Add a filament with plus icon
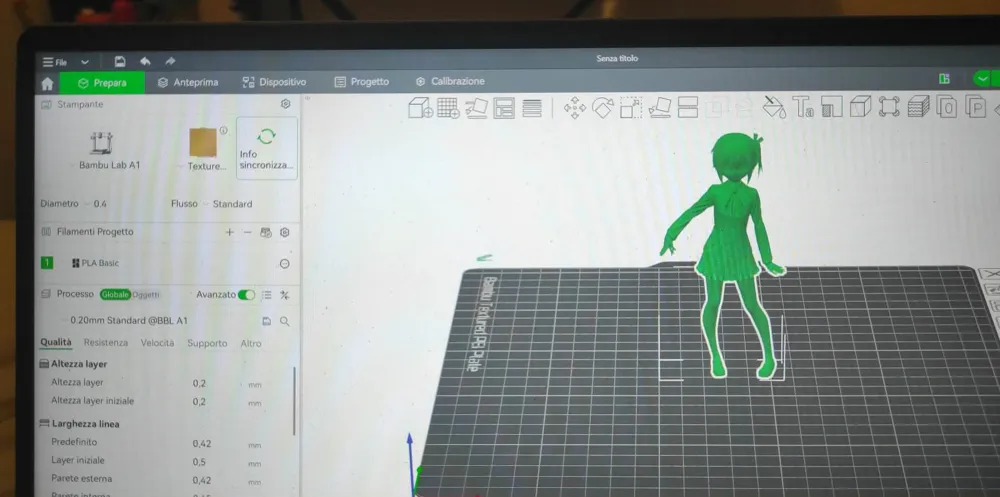 (229, 232)
